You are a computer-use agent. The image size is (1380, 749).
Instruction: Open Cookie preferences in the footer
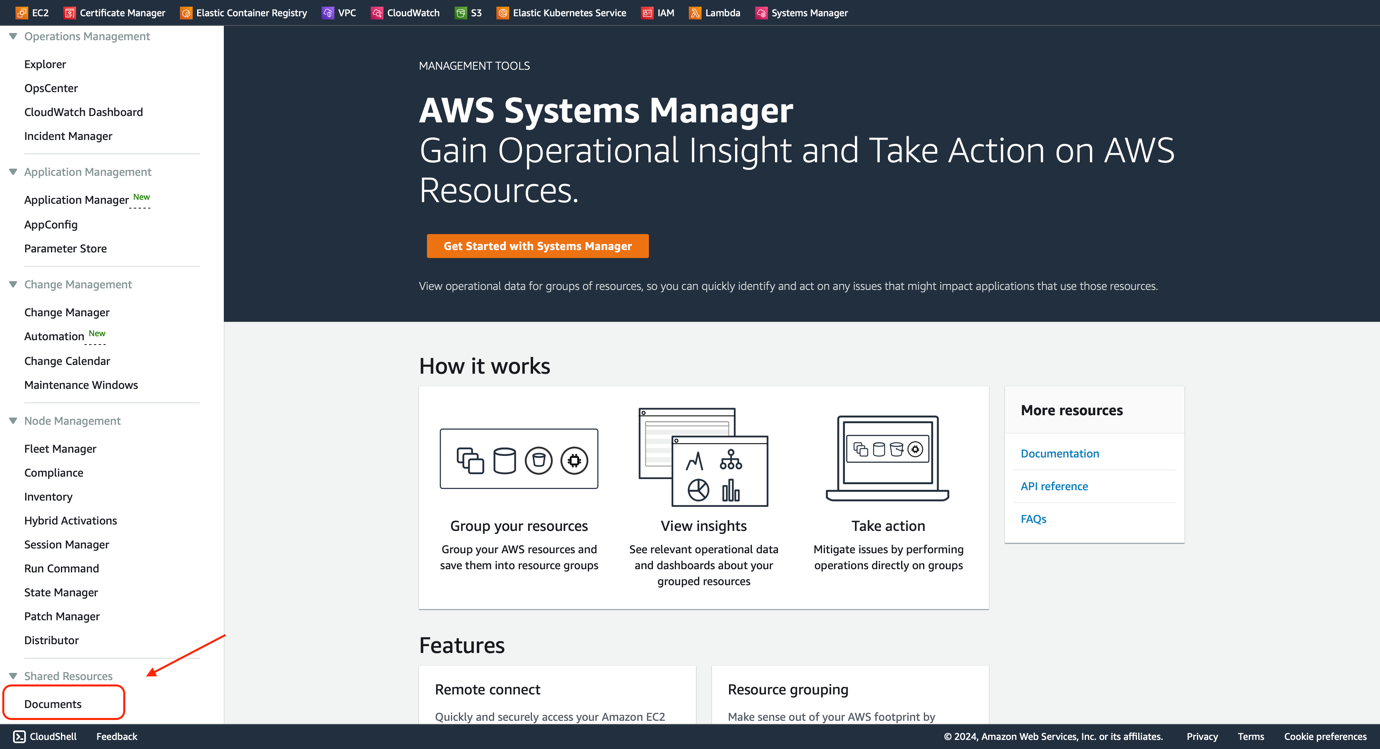click(1325, 737)
